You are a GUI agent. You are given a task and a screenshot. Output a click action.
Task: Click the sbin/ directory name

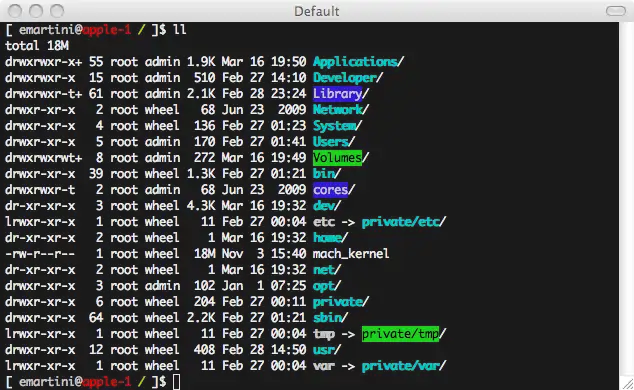click(x=330, y=318)
